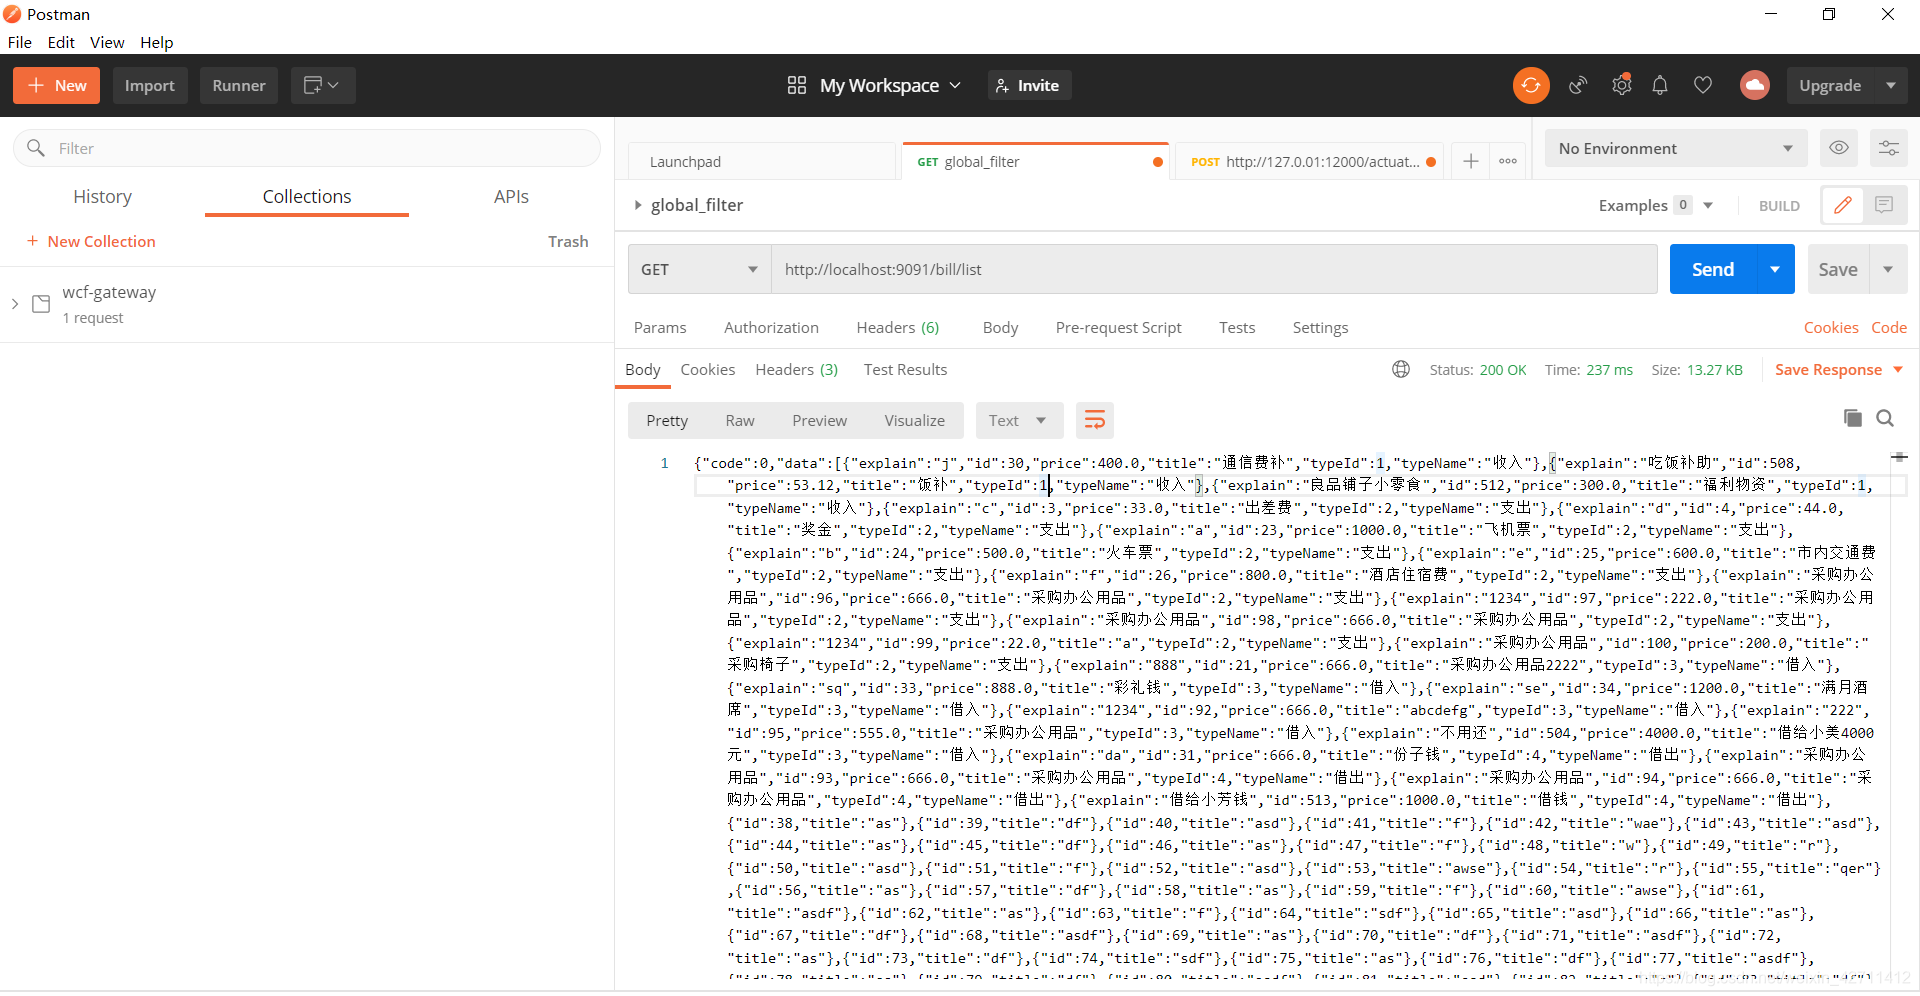Open the Authorization tab
Image resolution: width=1920 pixels, height=996 pixels.
[x=771, y=327]
